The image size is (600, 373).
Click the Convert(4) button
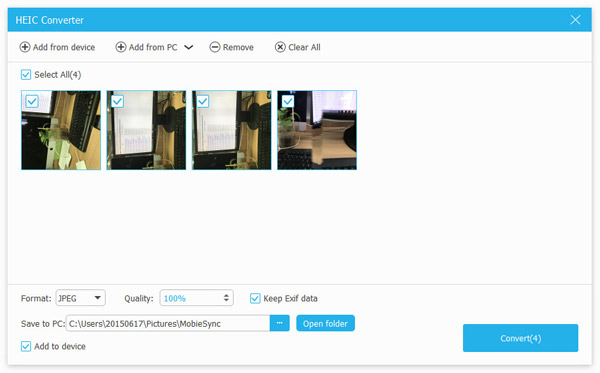[x=520, y=338]
